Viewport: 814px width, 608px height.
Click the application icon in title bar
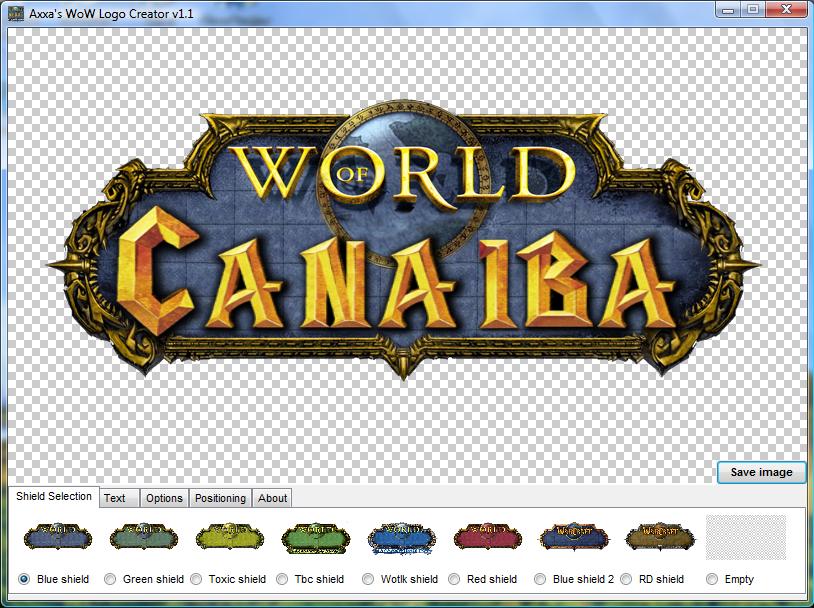pos(16,13)
